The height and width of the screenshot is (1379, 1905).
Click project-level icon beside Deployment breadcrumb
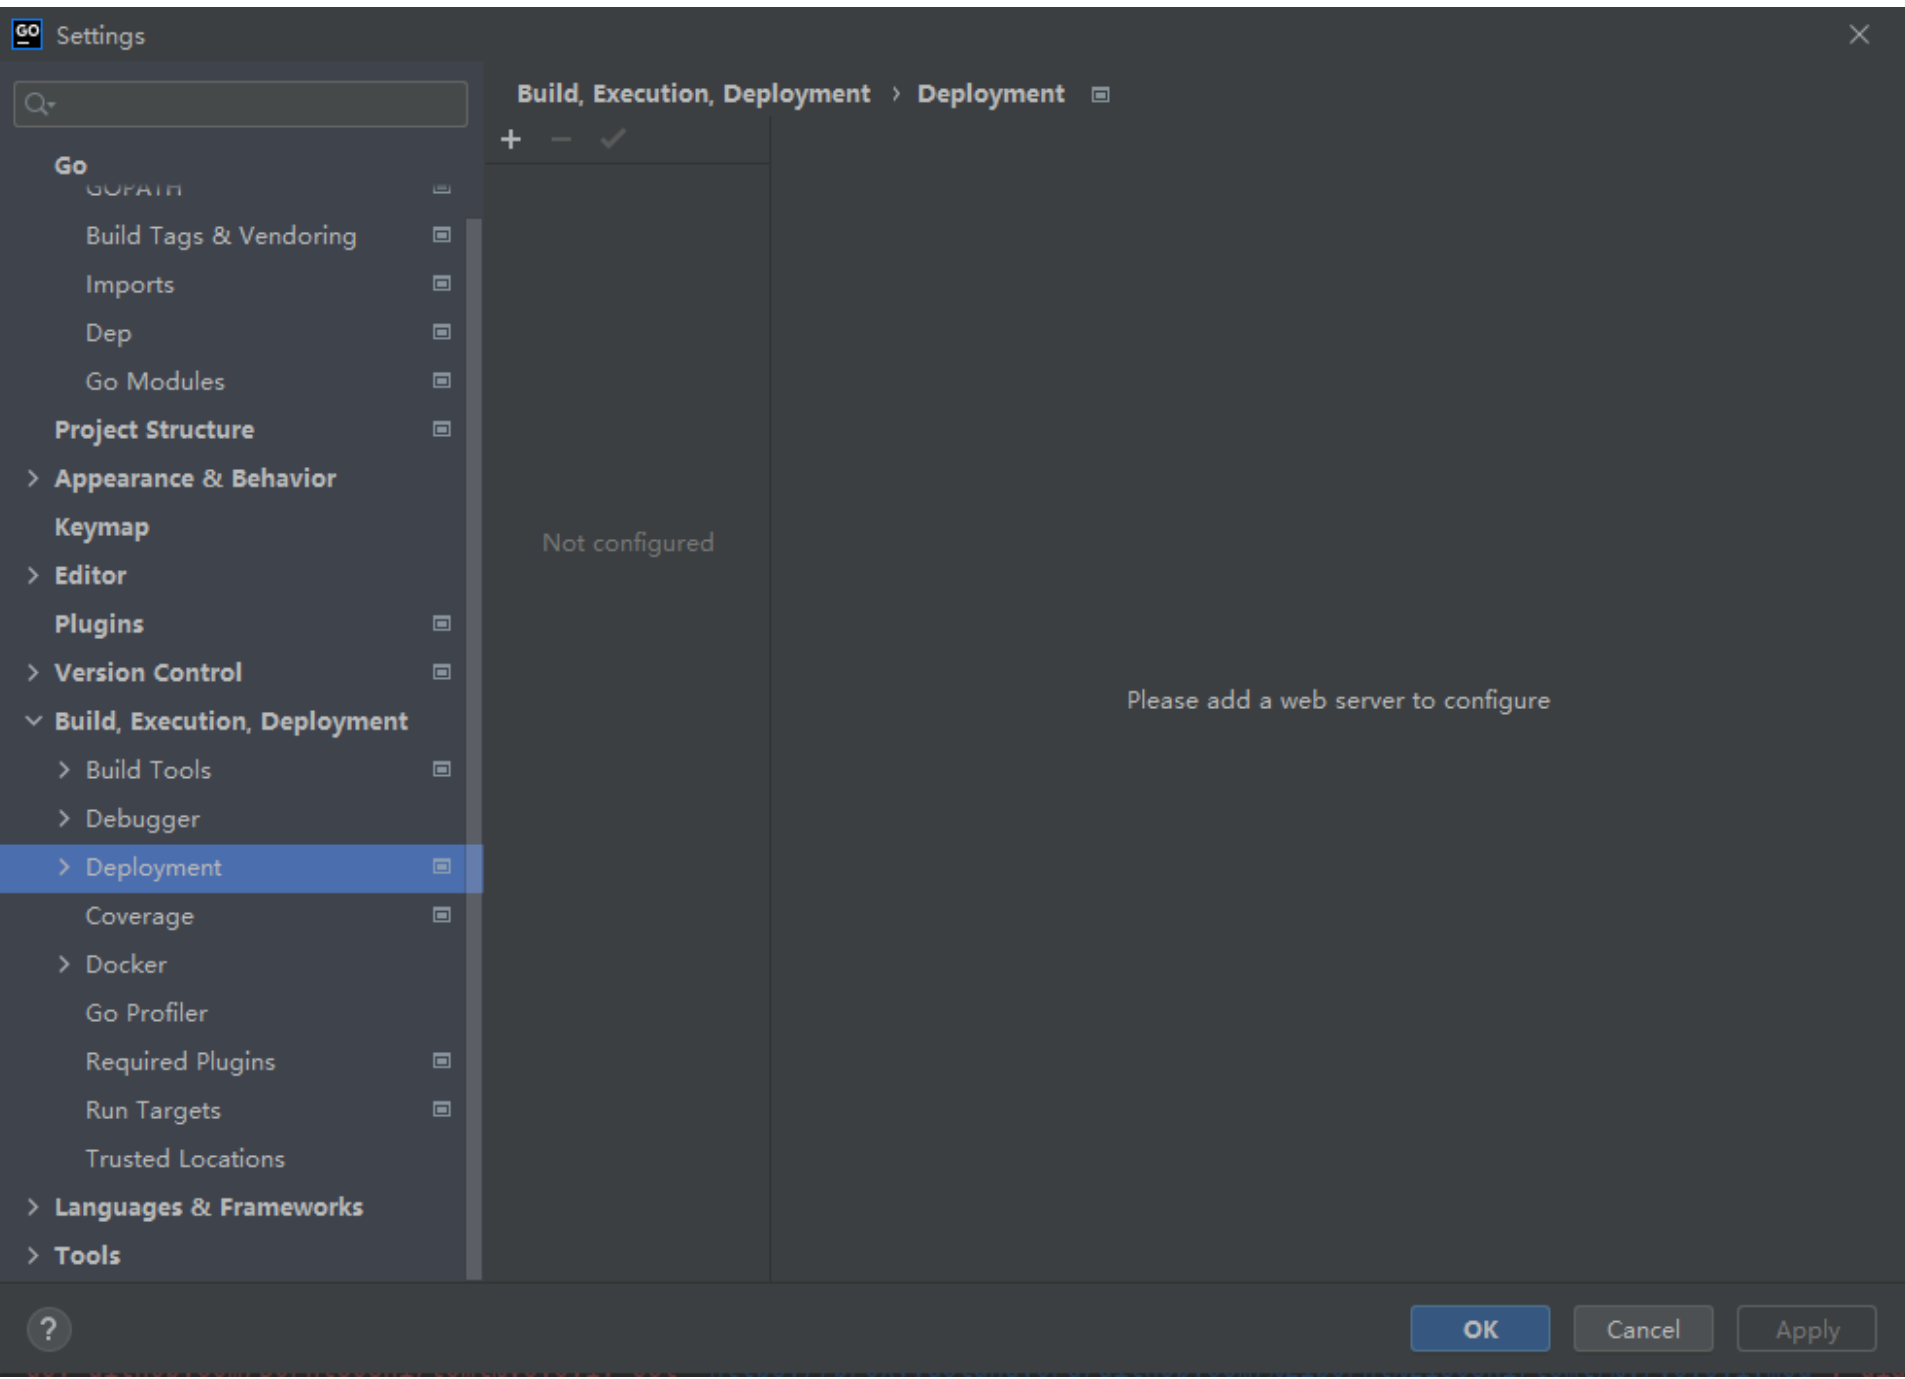tap(1100, 94)
